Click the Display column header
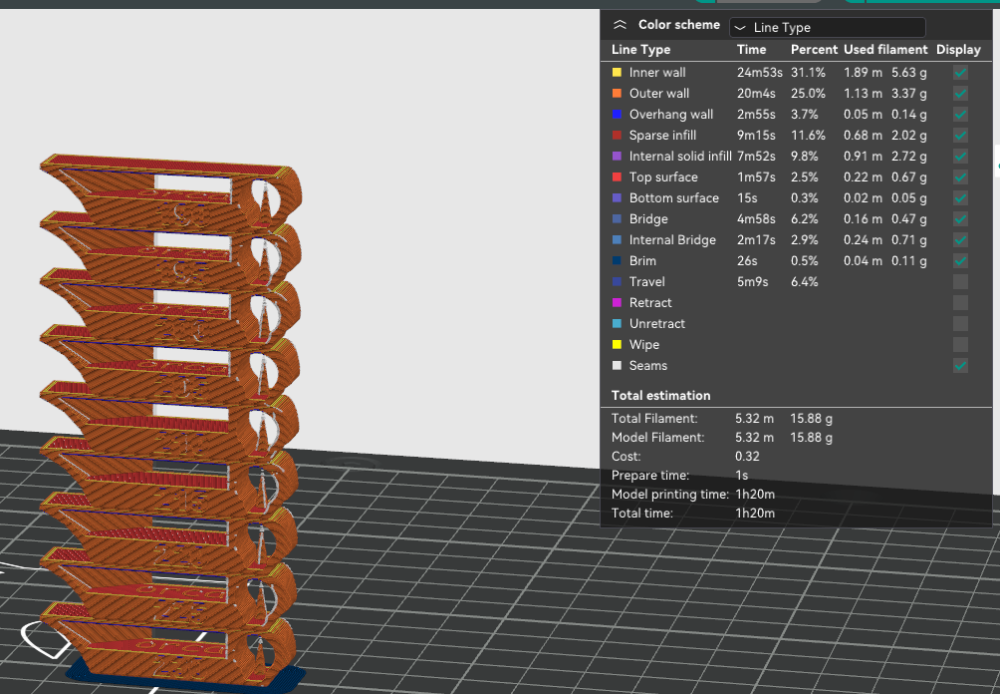The width and height of the screenshot is (1000, 694). pyautogui.click(x=958, y=50)
